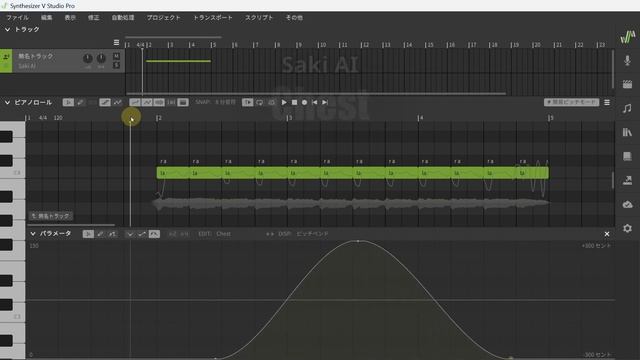Select the parameter panel pointer tool

tap(88, 234)
